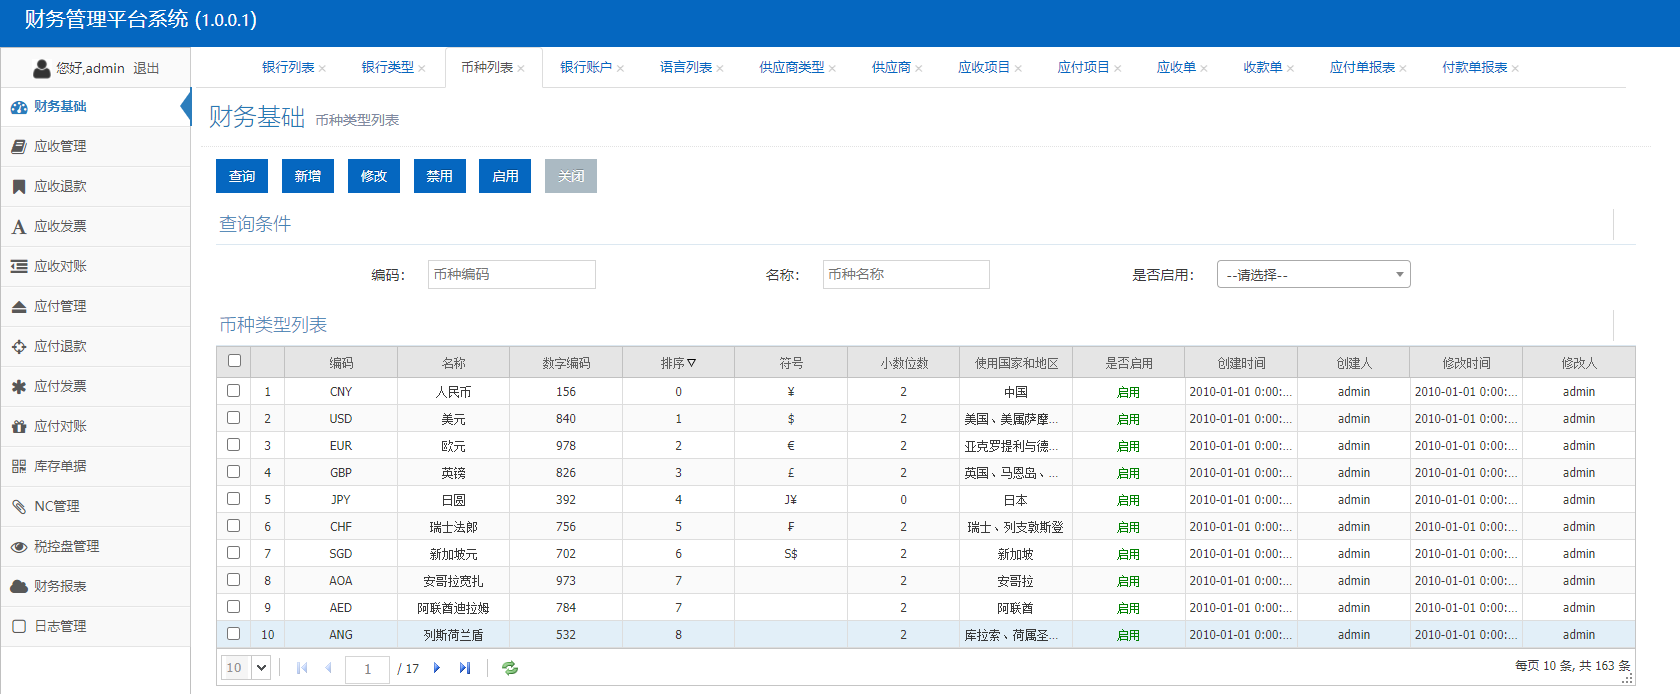Click the 库存单据 QR code icon
This screenshot has height=694, width=1680.
tap(19, 466)
